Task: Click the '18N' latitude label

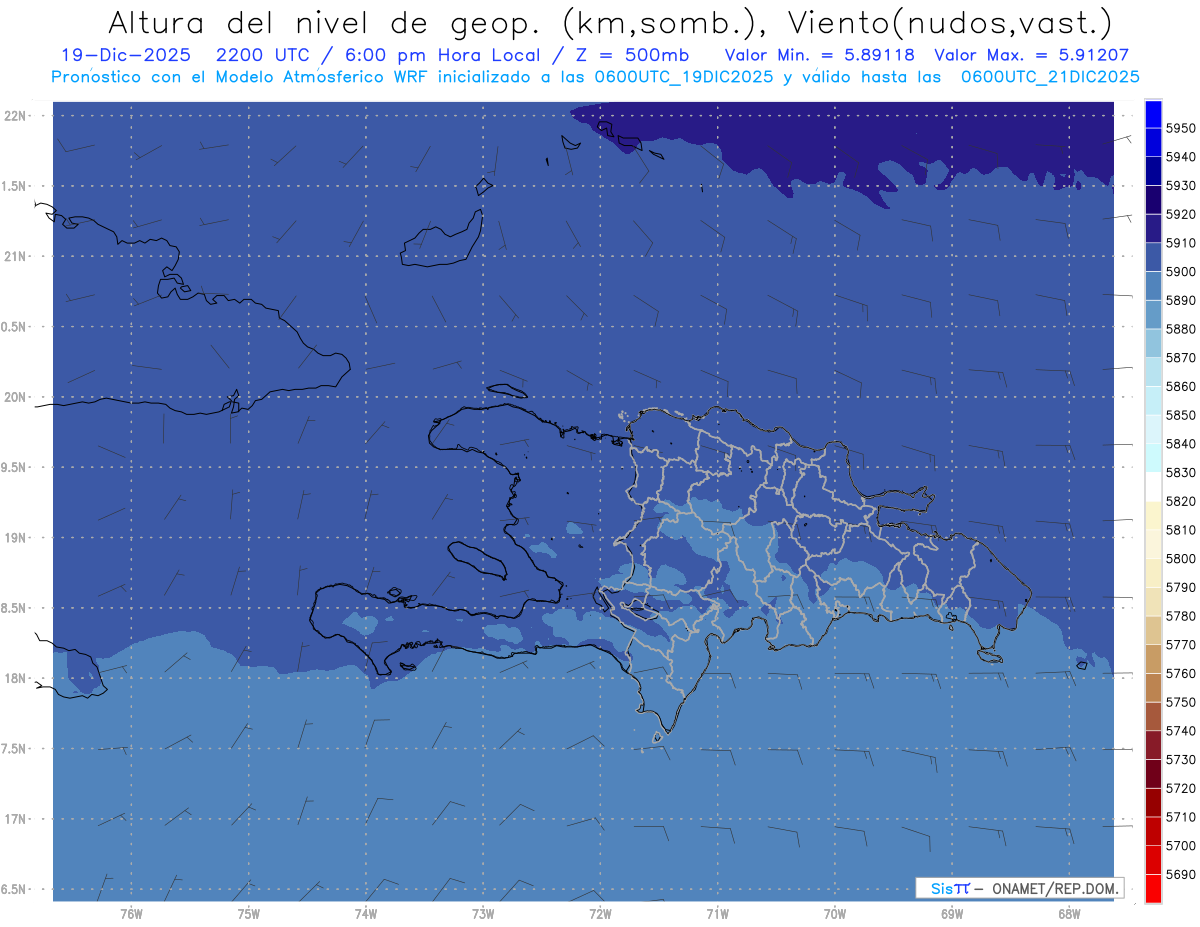Action: click(16, 678)
